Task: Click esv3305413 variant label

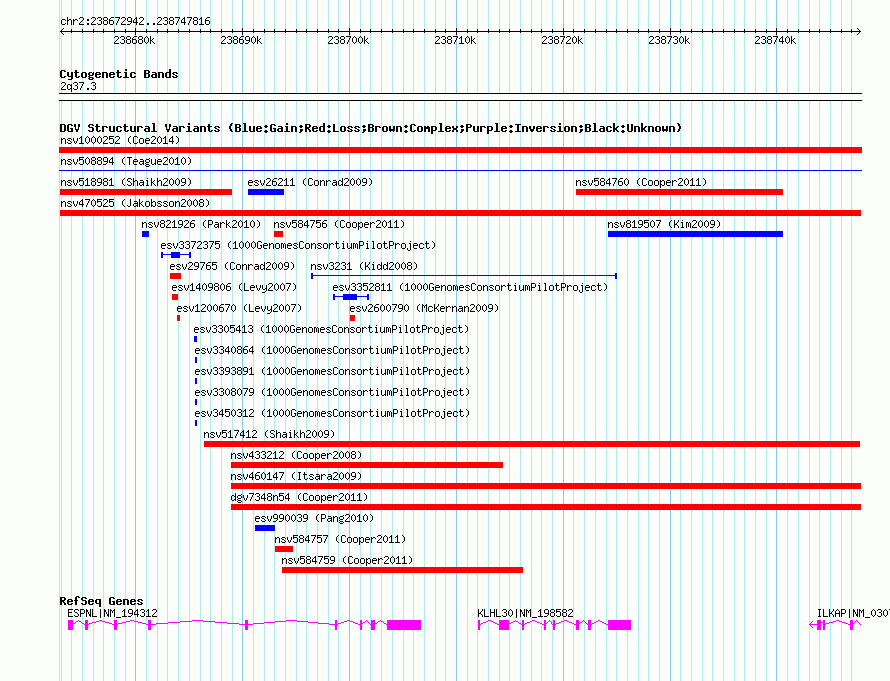Action: tap(331, 329)
